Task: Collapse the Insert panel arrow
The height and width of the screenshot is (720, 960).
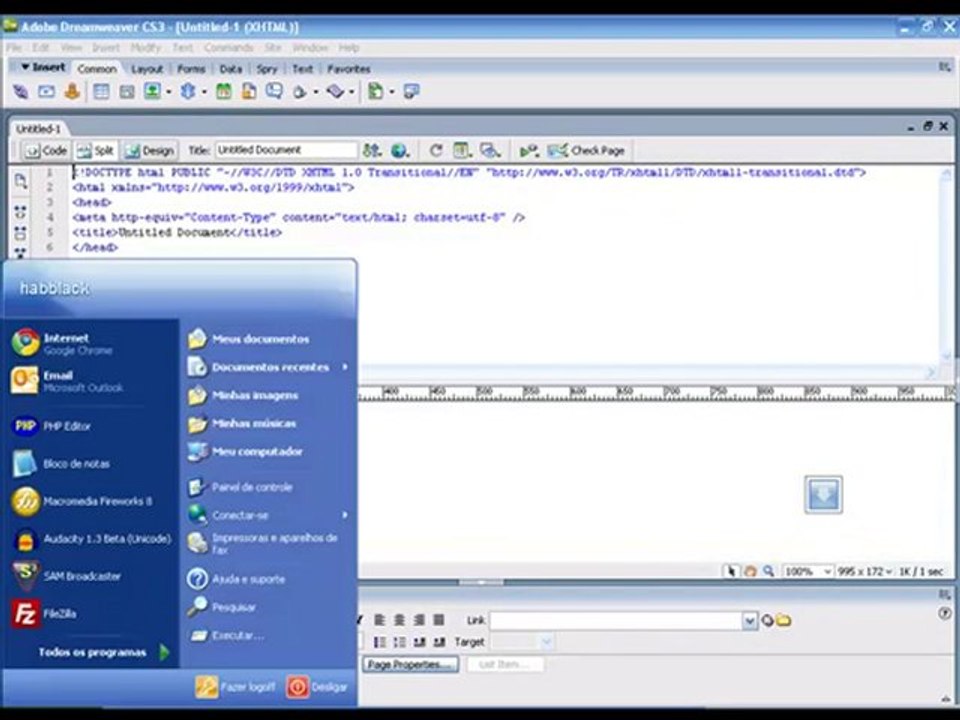Action: pos(25,67)
